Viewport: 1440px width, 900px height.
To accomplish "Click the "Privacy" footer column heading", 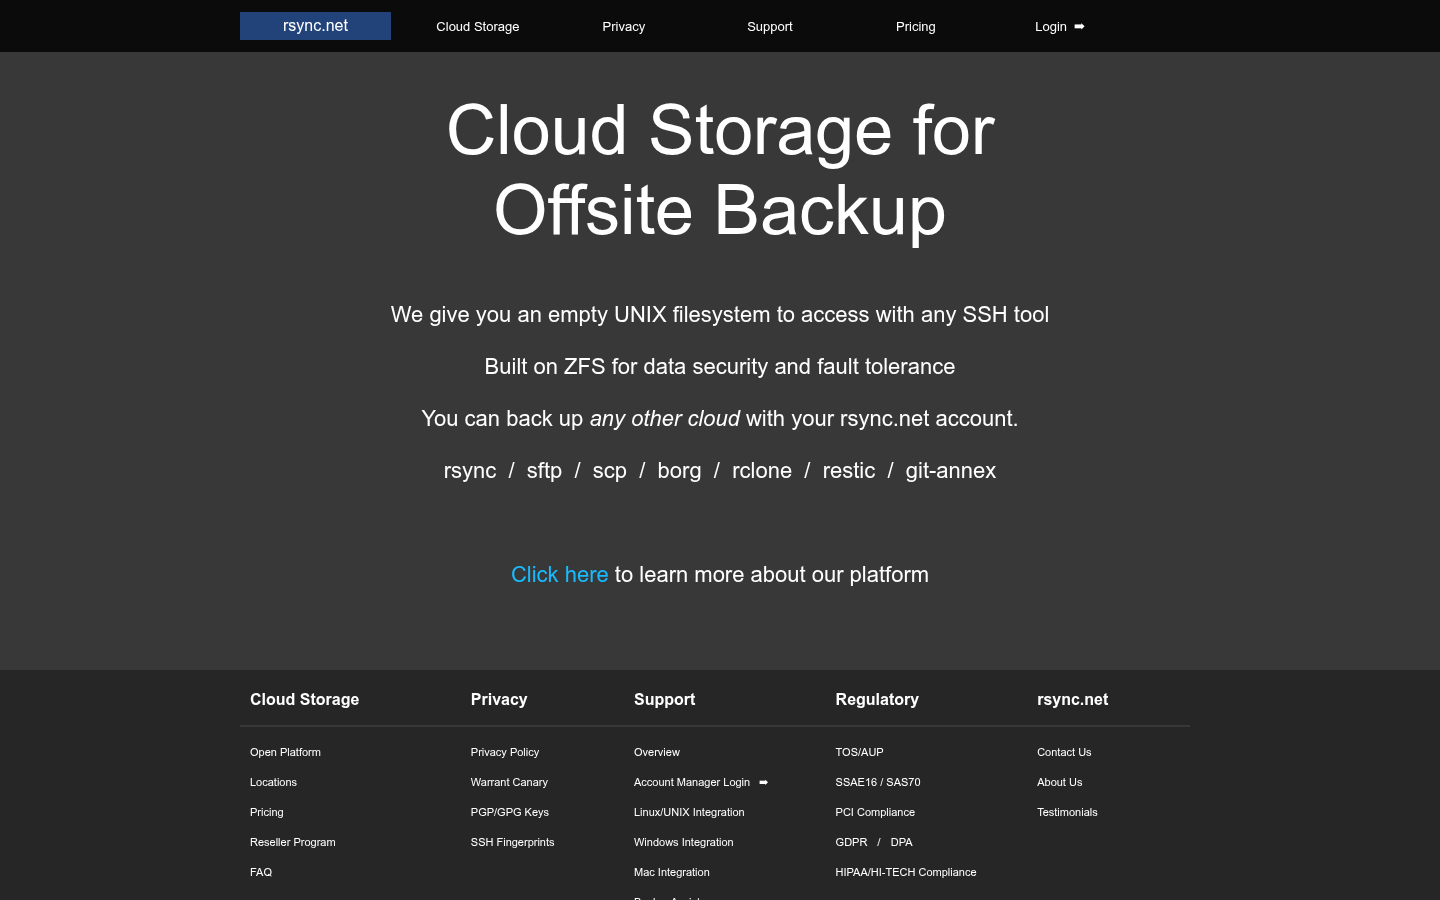I will tap(499, 700).
